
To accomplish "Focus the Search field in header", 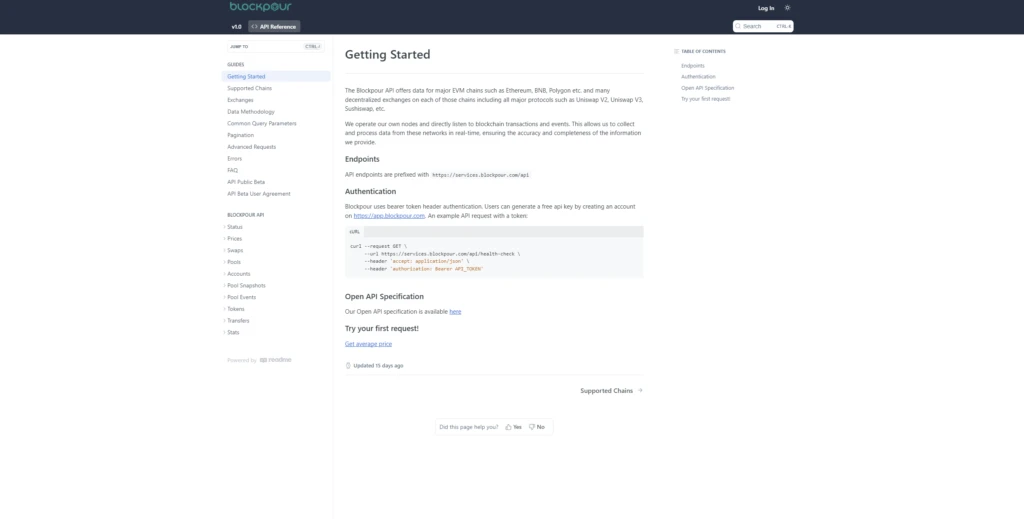I will tap(763, 26).
